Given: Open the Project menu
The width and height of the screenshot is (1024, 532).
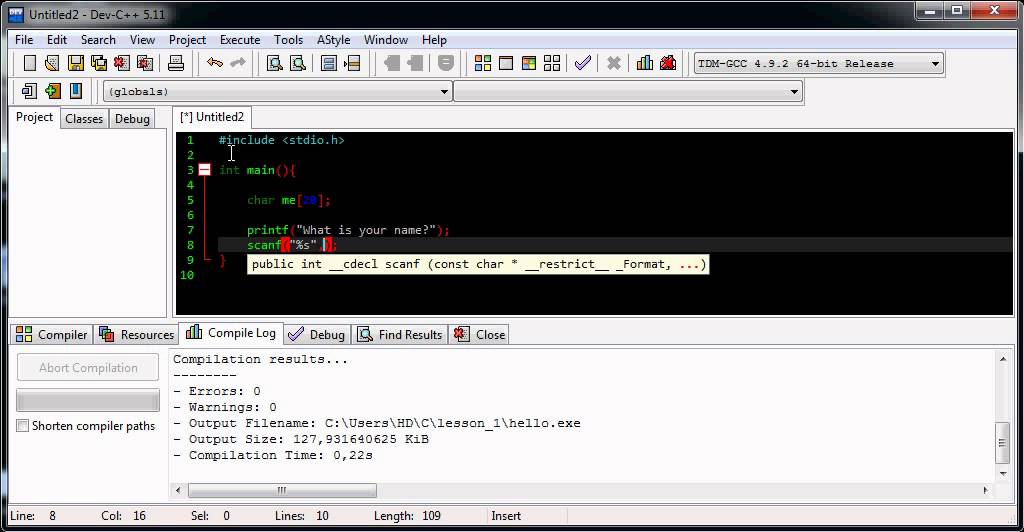Looking at the screenshot, I should point(187,40).
